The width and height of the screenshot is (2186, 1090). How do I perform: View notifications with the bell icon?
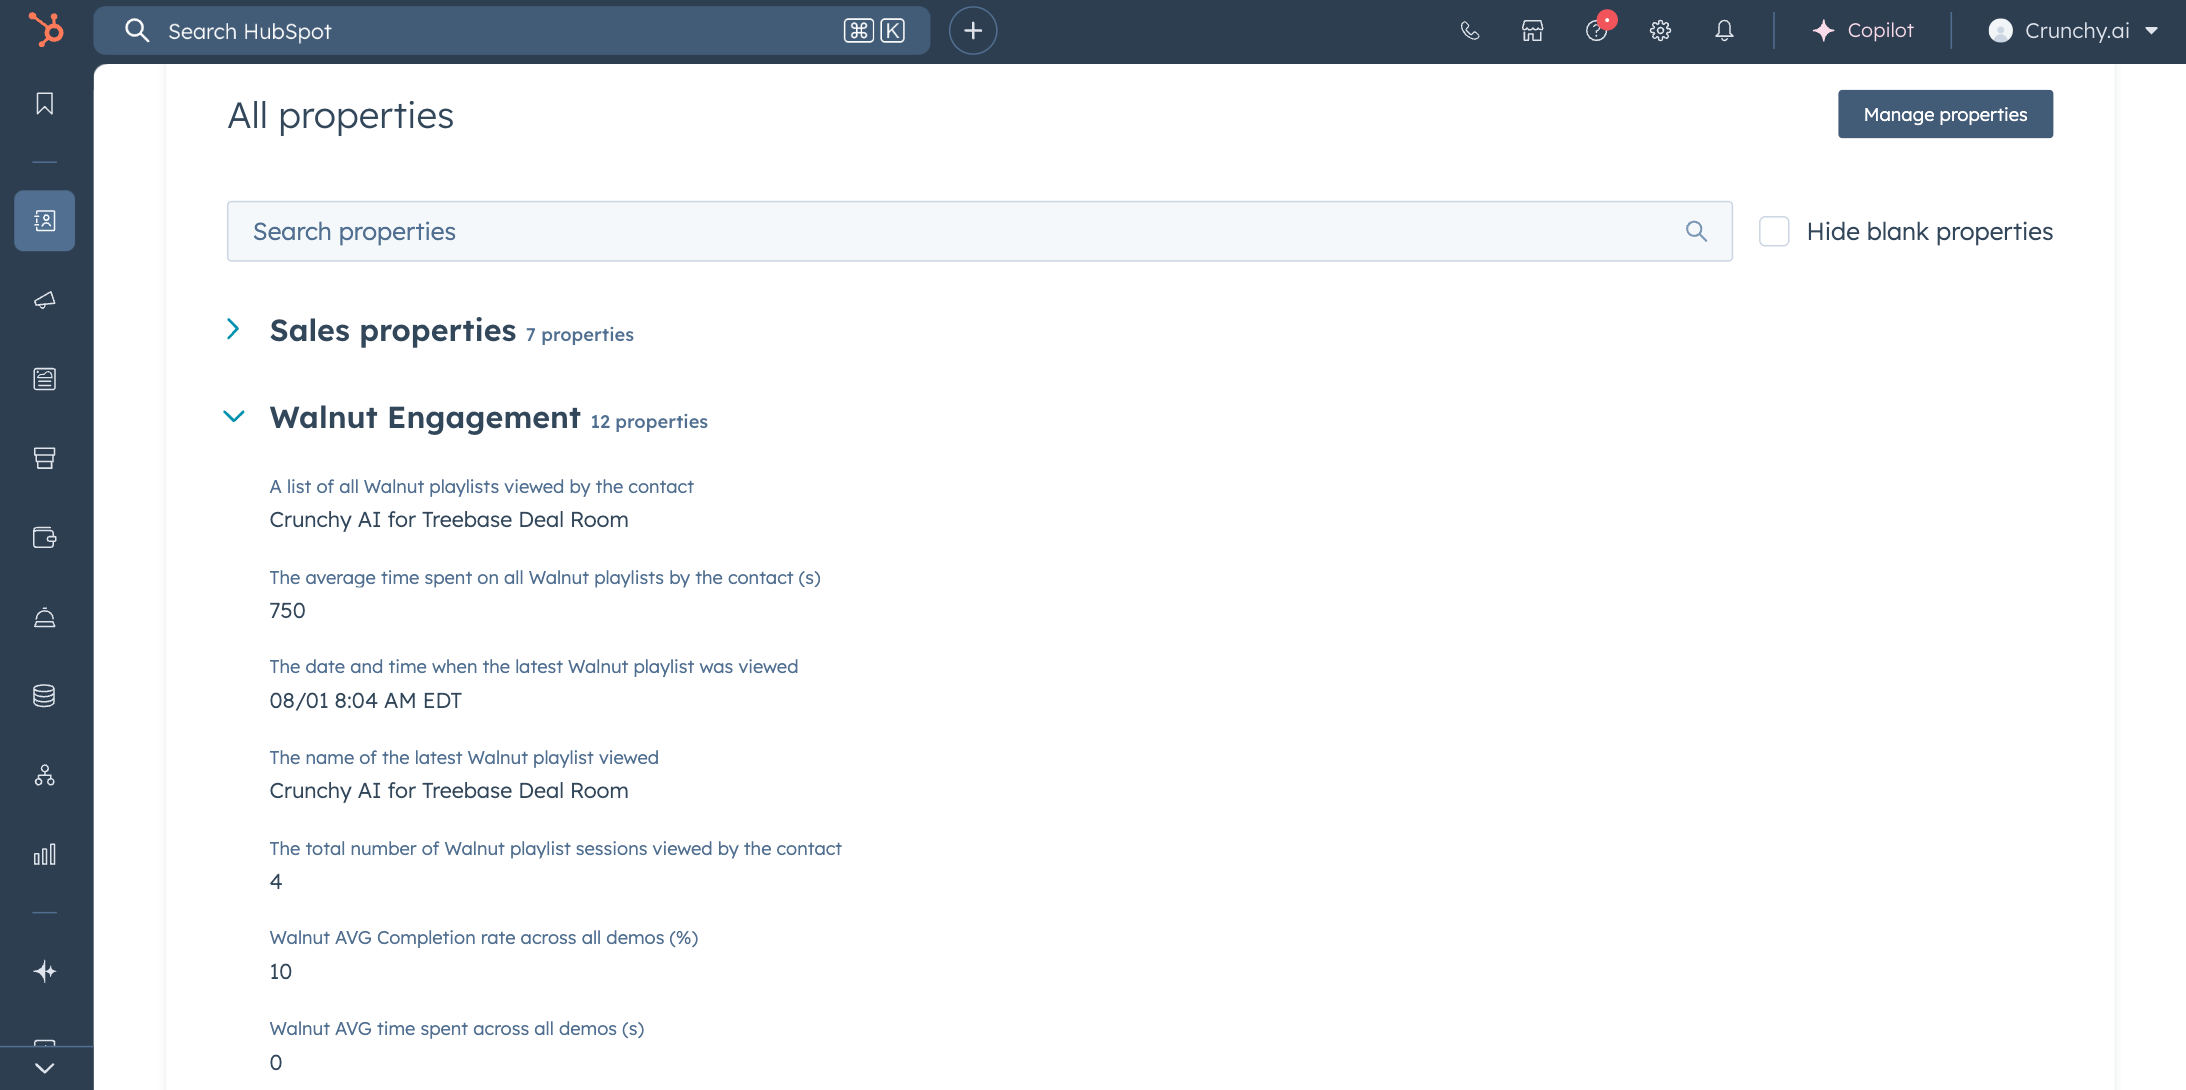coord(1723,30)
